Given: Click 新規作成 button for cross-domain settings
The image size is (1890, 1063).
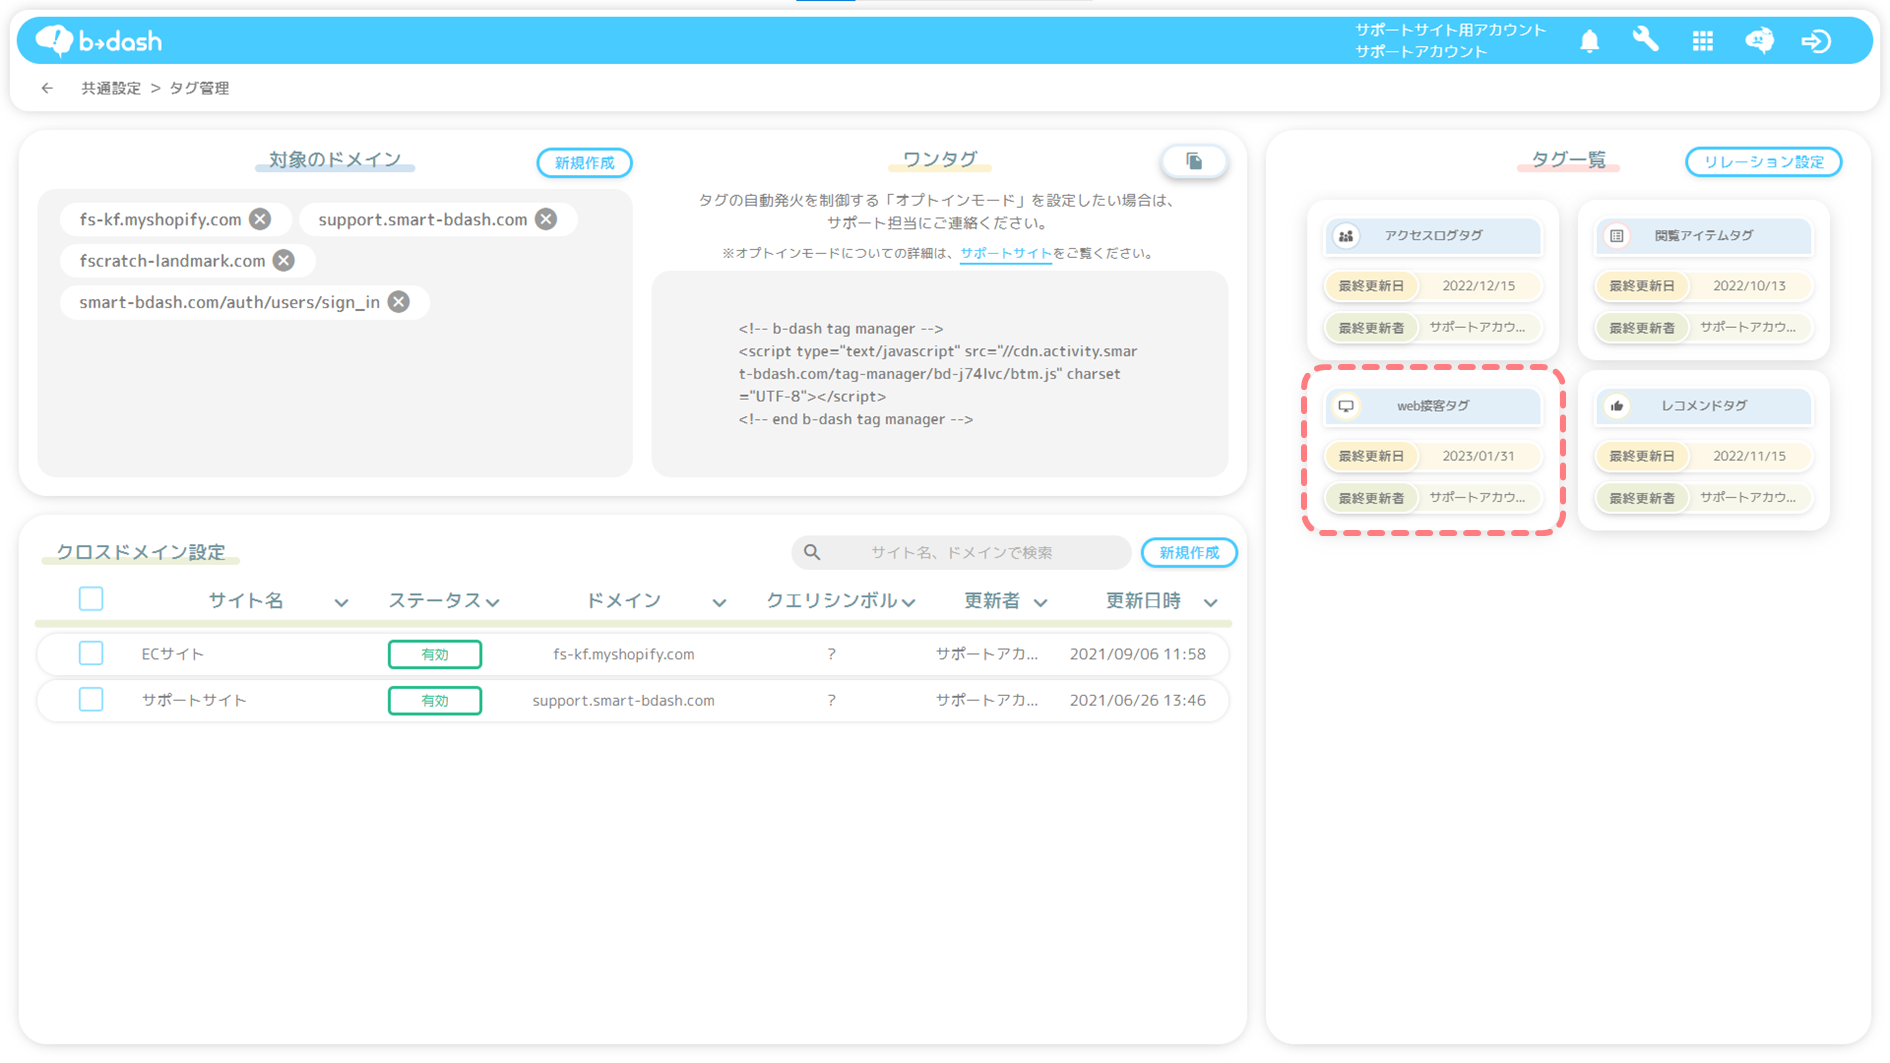Looking at the screenshot, I should (x=1189, y=552).
